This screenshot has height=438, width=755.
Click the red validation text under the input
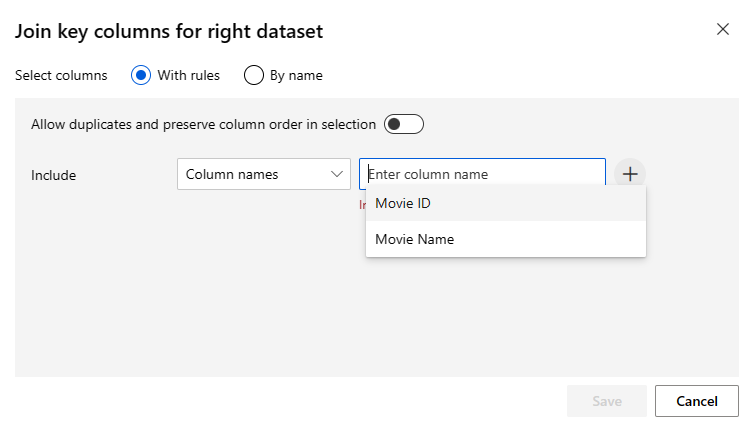pyautogui.click(x=362, y=204)
